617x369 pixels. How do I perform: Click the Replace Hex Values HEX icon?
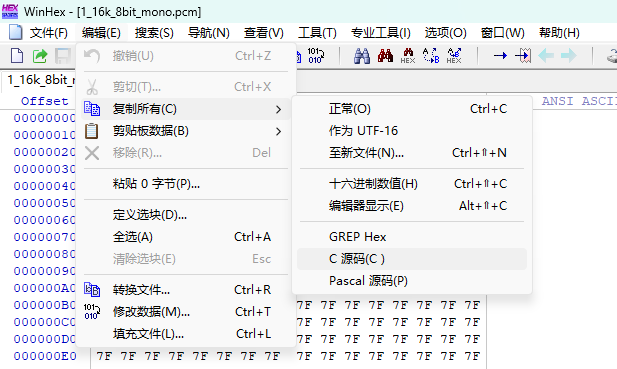tap(454, 56)
